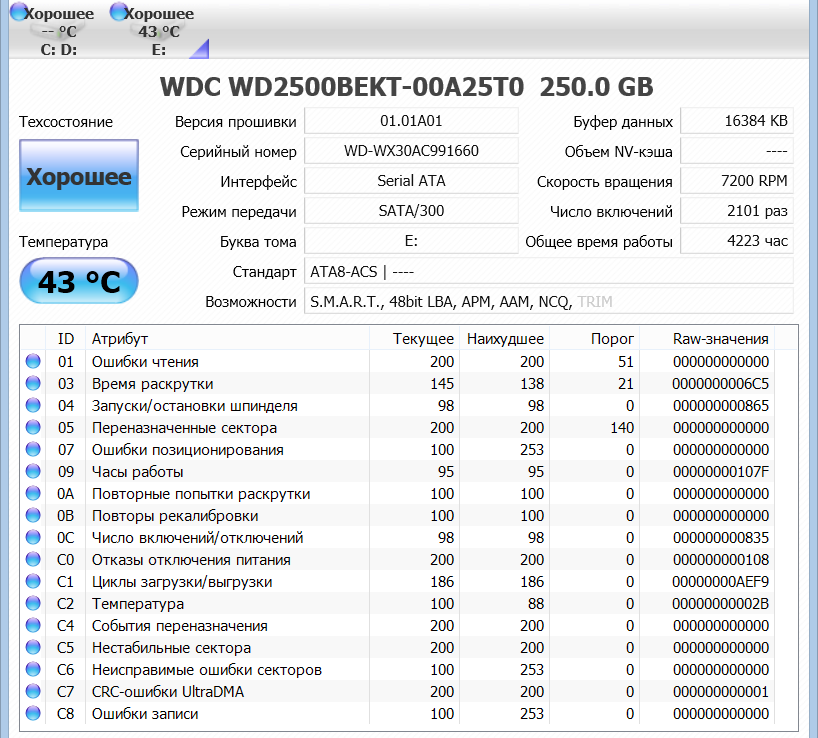Click the greyed-out TRIM feature text
The height and width of the screenshot is (738, 818).
coord(595,302)
